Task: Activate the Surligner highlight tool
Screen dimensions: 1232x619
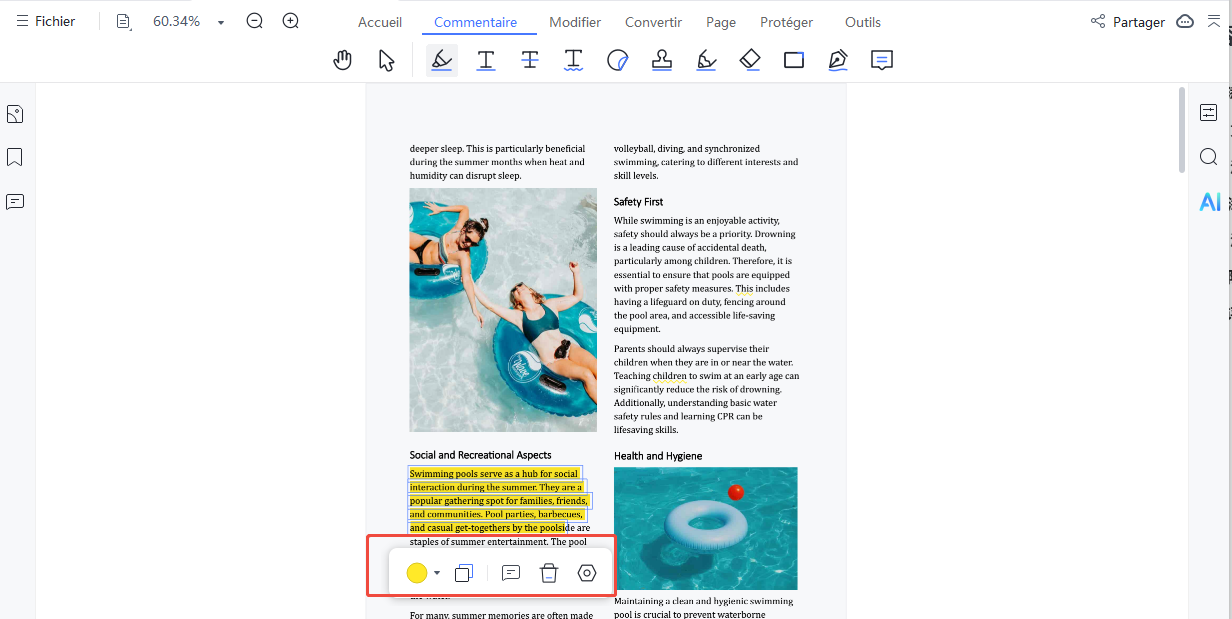Action: pos(441,60)
